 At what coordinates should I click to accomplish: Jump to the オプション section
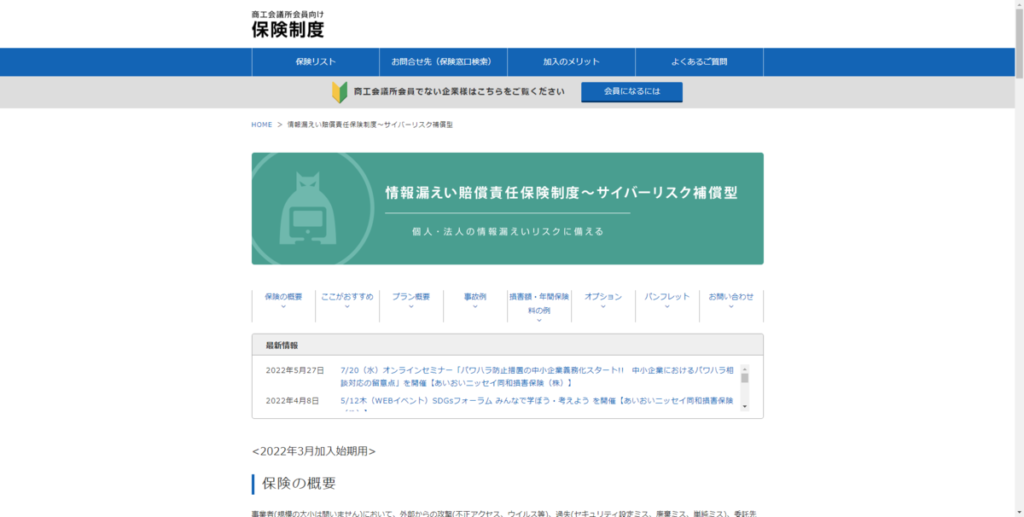(603, 296)
